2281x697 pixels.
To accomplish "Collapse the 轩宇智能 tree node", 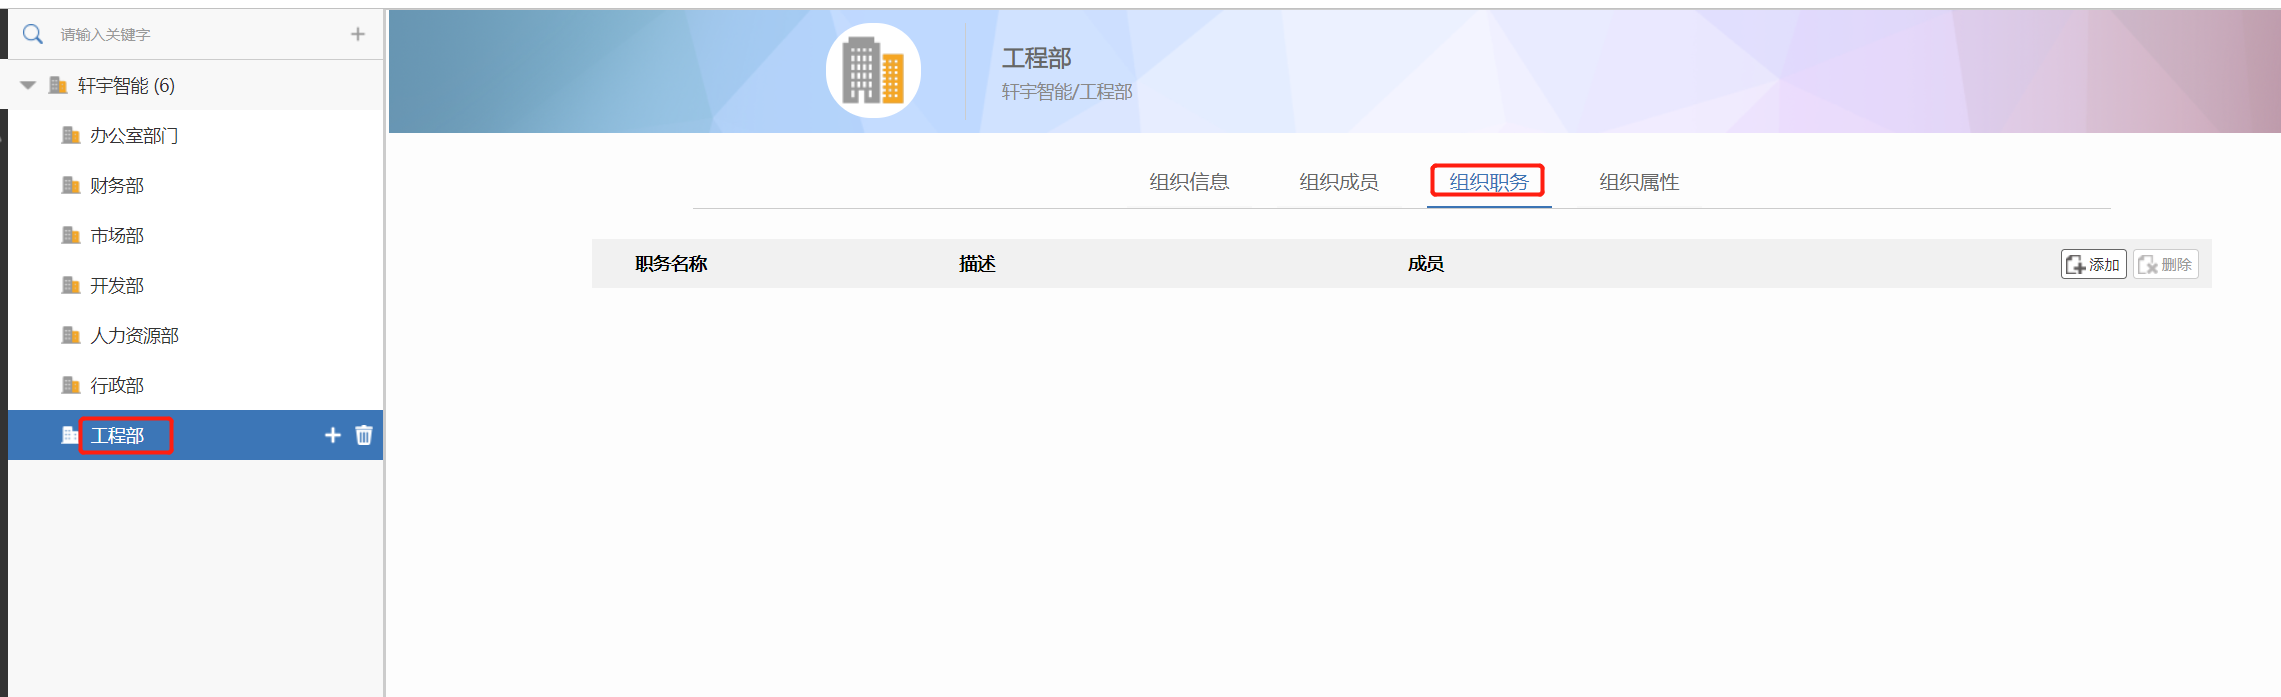I will [x=28, y=85].
